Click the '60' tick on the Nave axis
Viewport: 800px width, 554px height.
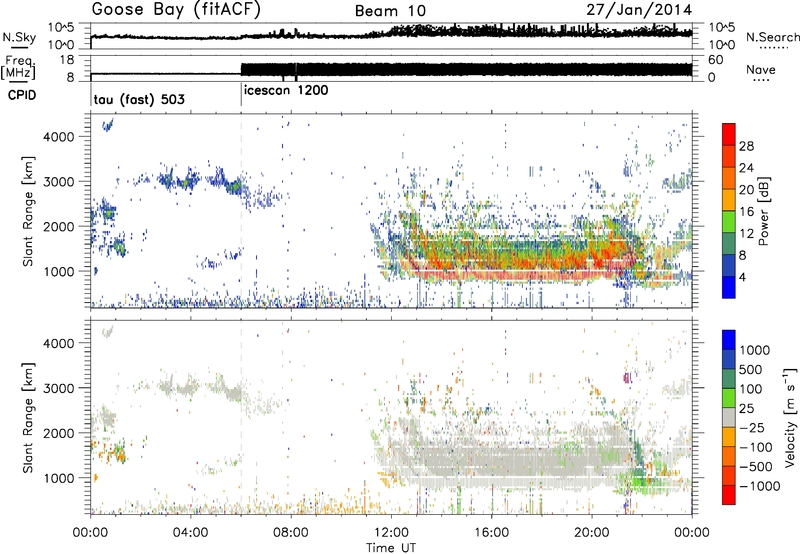716,60
